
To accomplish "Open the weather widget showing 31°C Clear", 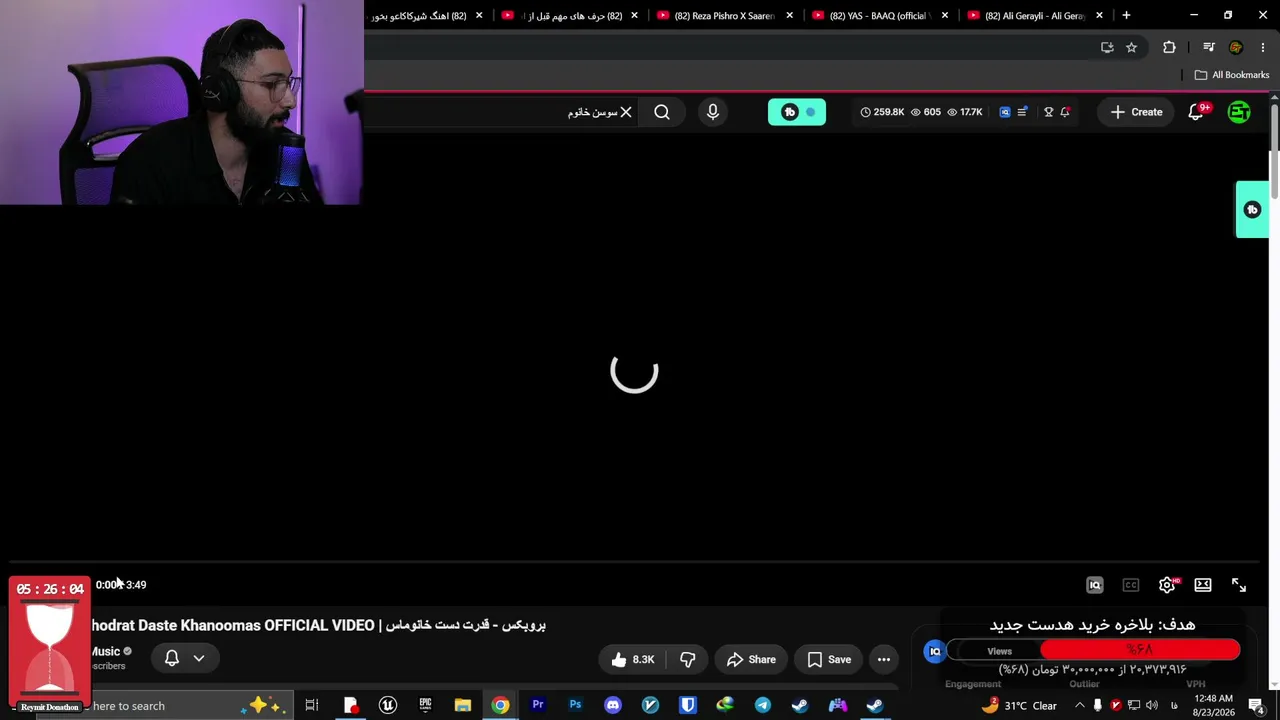I will pyautogui.click(x=1019, y=706).
